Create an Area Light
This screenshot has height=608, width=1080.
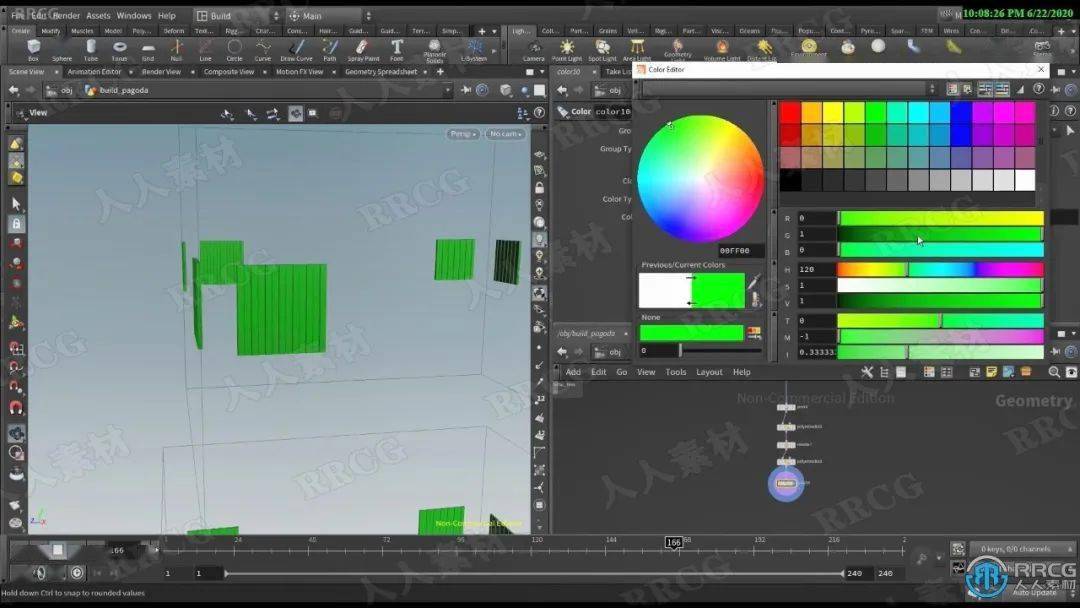[x=637, y=50]
